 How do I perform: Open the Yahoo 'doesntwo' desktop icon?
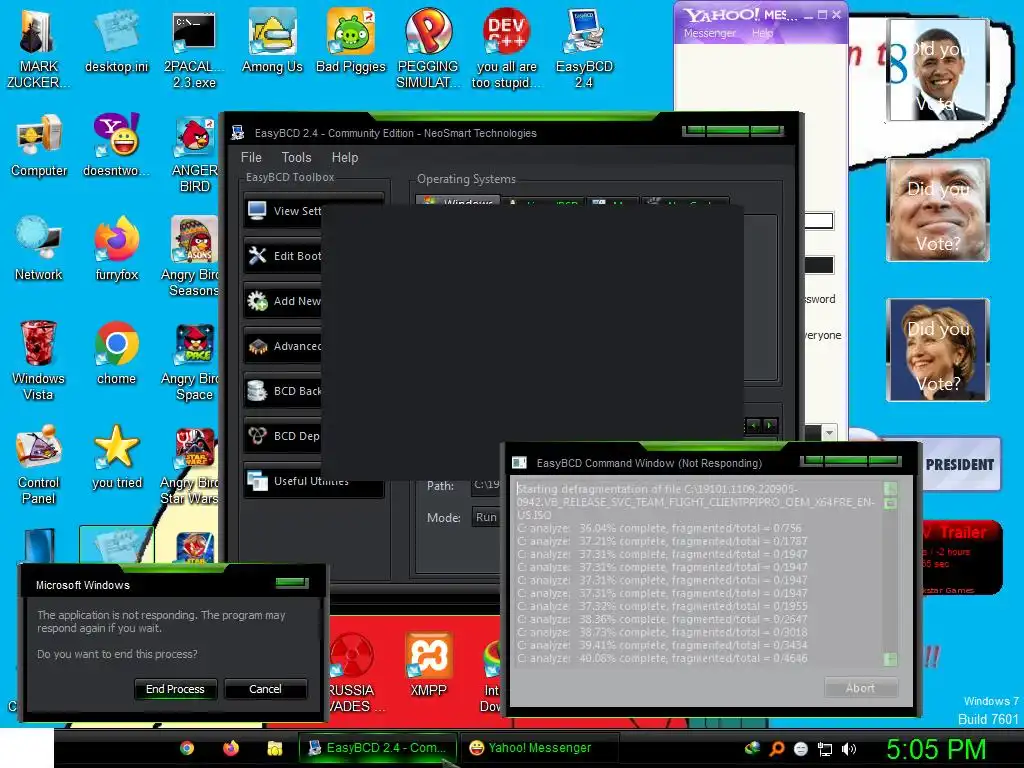pos(116,145)
